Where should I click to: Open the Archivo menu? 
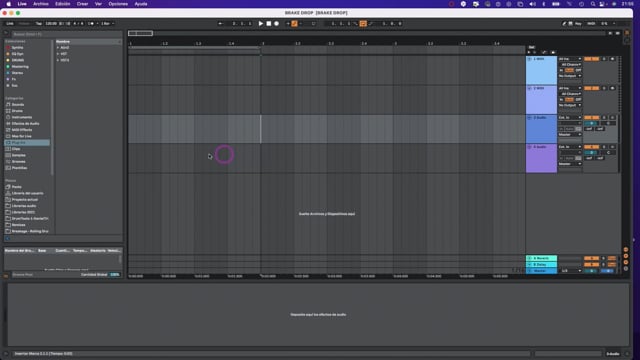[40, 4]
